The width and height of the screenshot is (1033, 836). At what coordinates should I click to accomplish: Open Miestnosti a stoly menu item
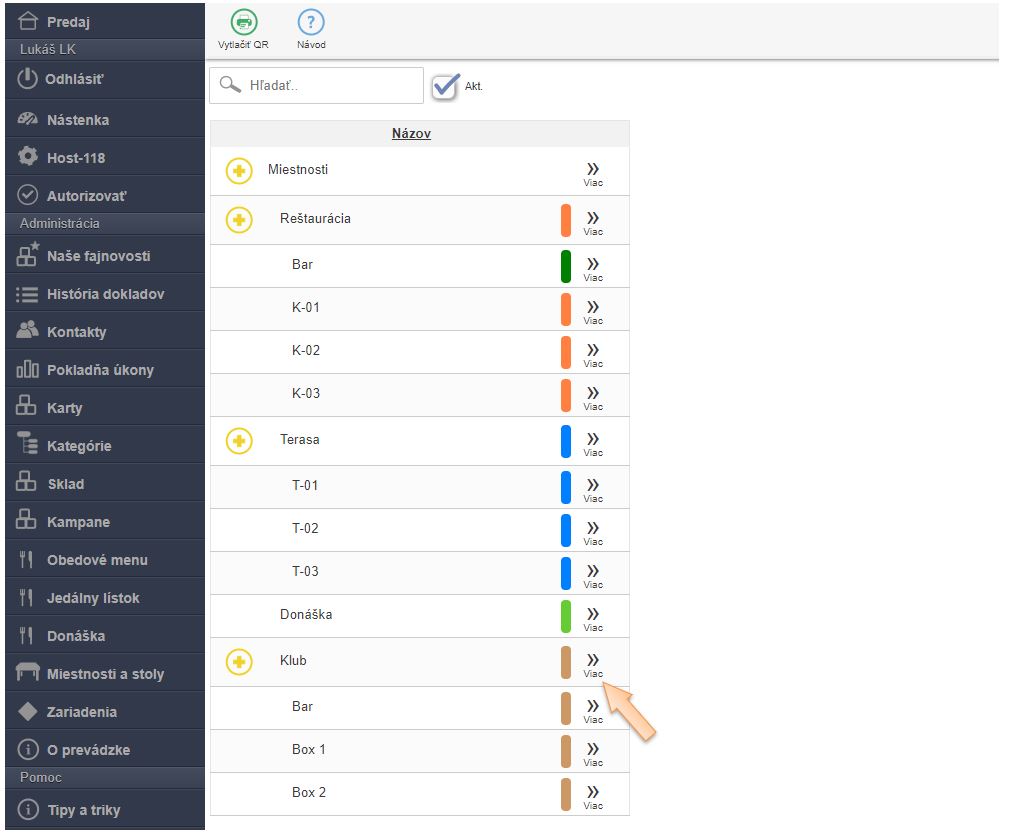pos(105,674)
